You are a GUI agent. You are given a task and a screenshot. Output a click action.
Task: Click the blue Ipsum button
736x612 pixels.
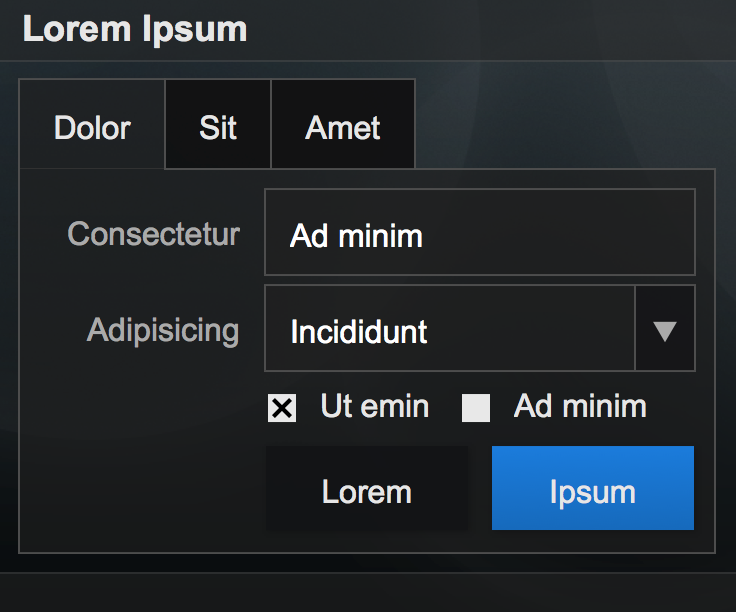point(592,489)
